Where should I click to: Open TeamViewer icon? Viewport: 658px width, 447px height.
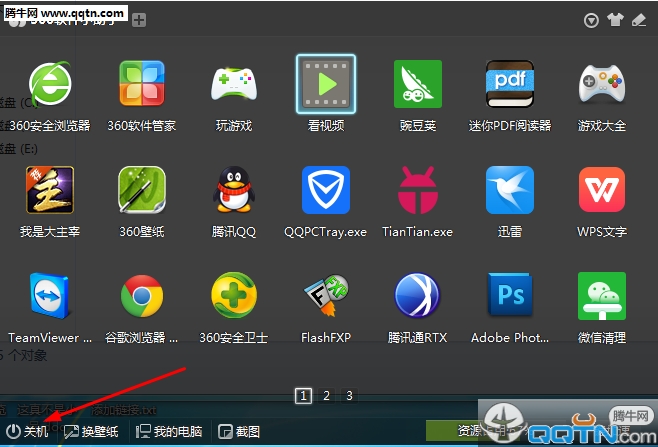pos(50,296)
